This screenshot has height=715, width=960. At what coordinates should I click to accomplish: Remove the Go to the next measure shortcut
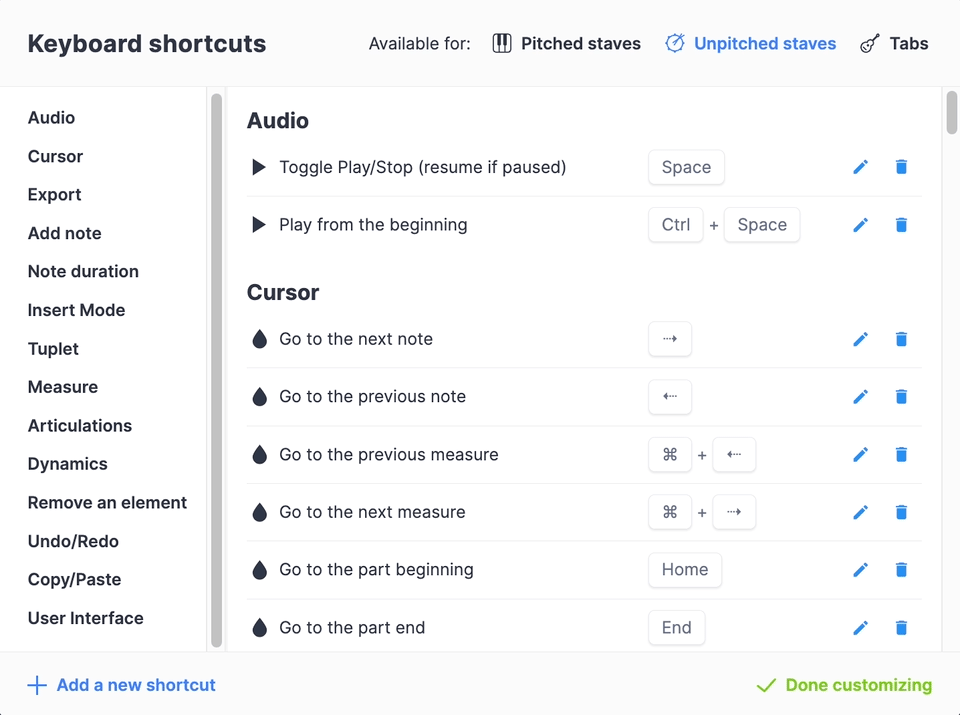(901, 512)
